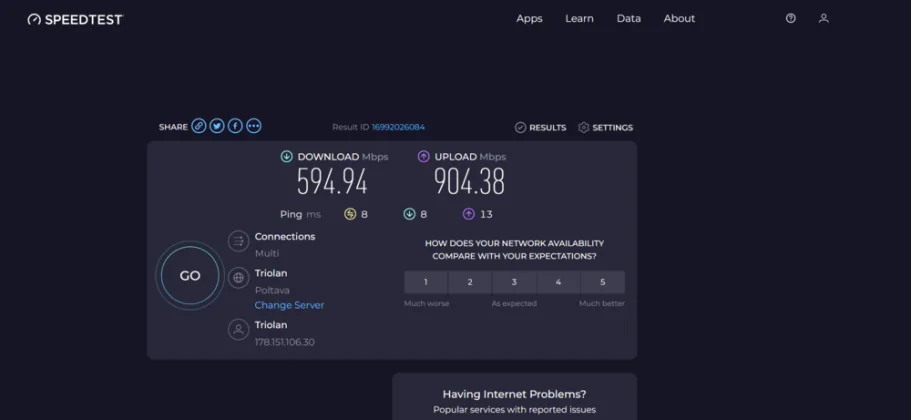Rate network availability 3 As expected
This screenshot has height=420, width=911.
point(514,282)
